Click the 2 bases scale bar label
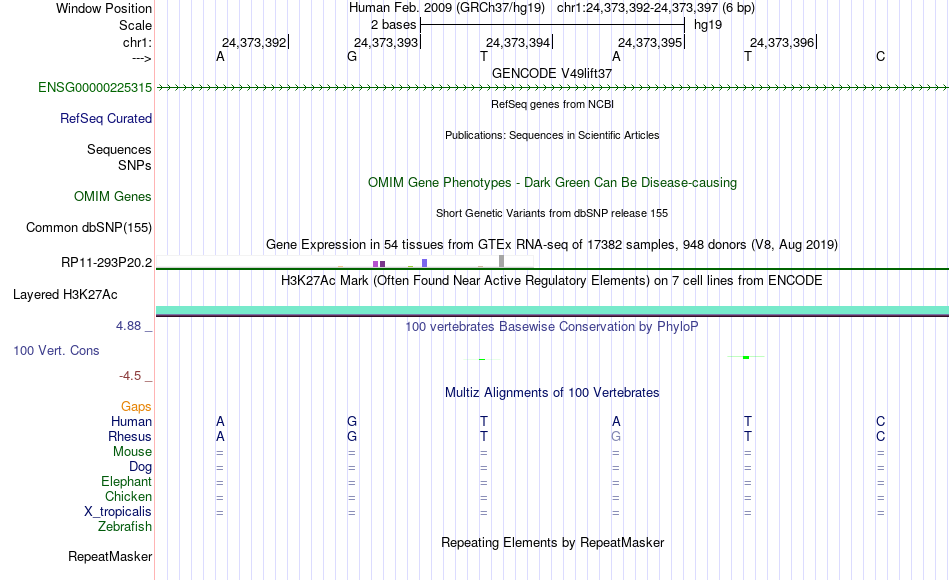The width and height of the screenshot is (950, 580). [393, 25]
